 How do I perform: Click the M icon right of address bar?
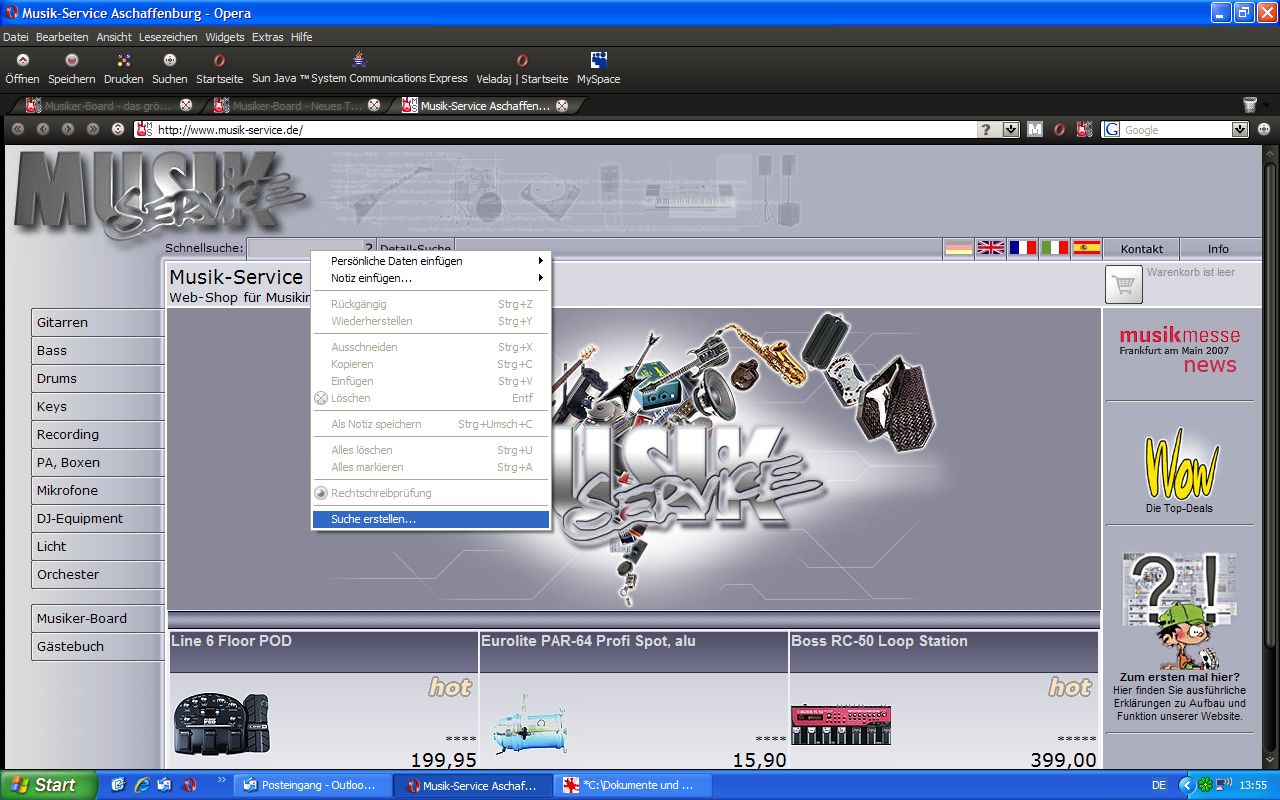[x=1035, y=129]
